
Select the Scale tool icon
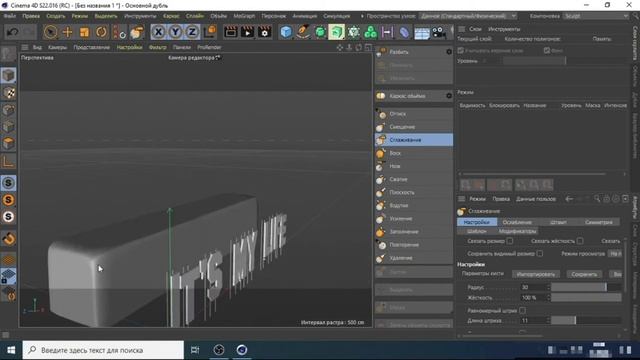(84, 32)
